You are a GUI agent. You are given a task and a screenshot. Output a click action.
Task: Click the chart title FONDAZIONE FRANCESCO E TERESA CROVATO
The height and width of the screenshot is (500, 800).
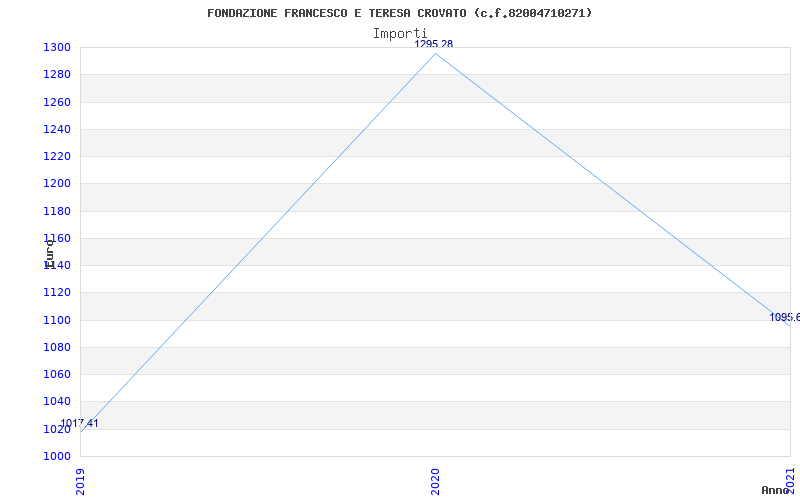399,13
